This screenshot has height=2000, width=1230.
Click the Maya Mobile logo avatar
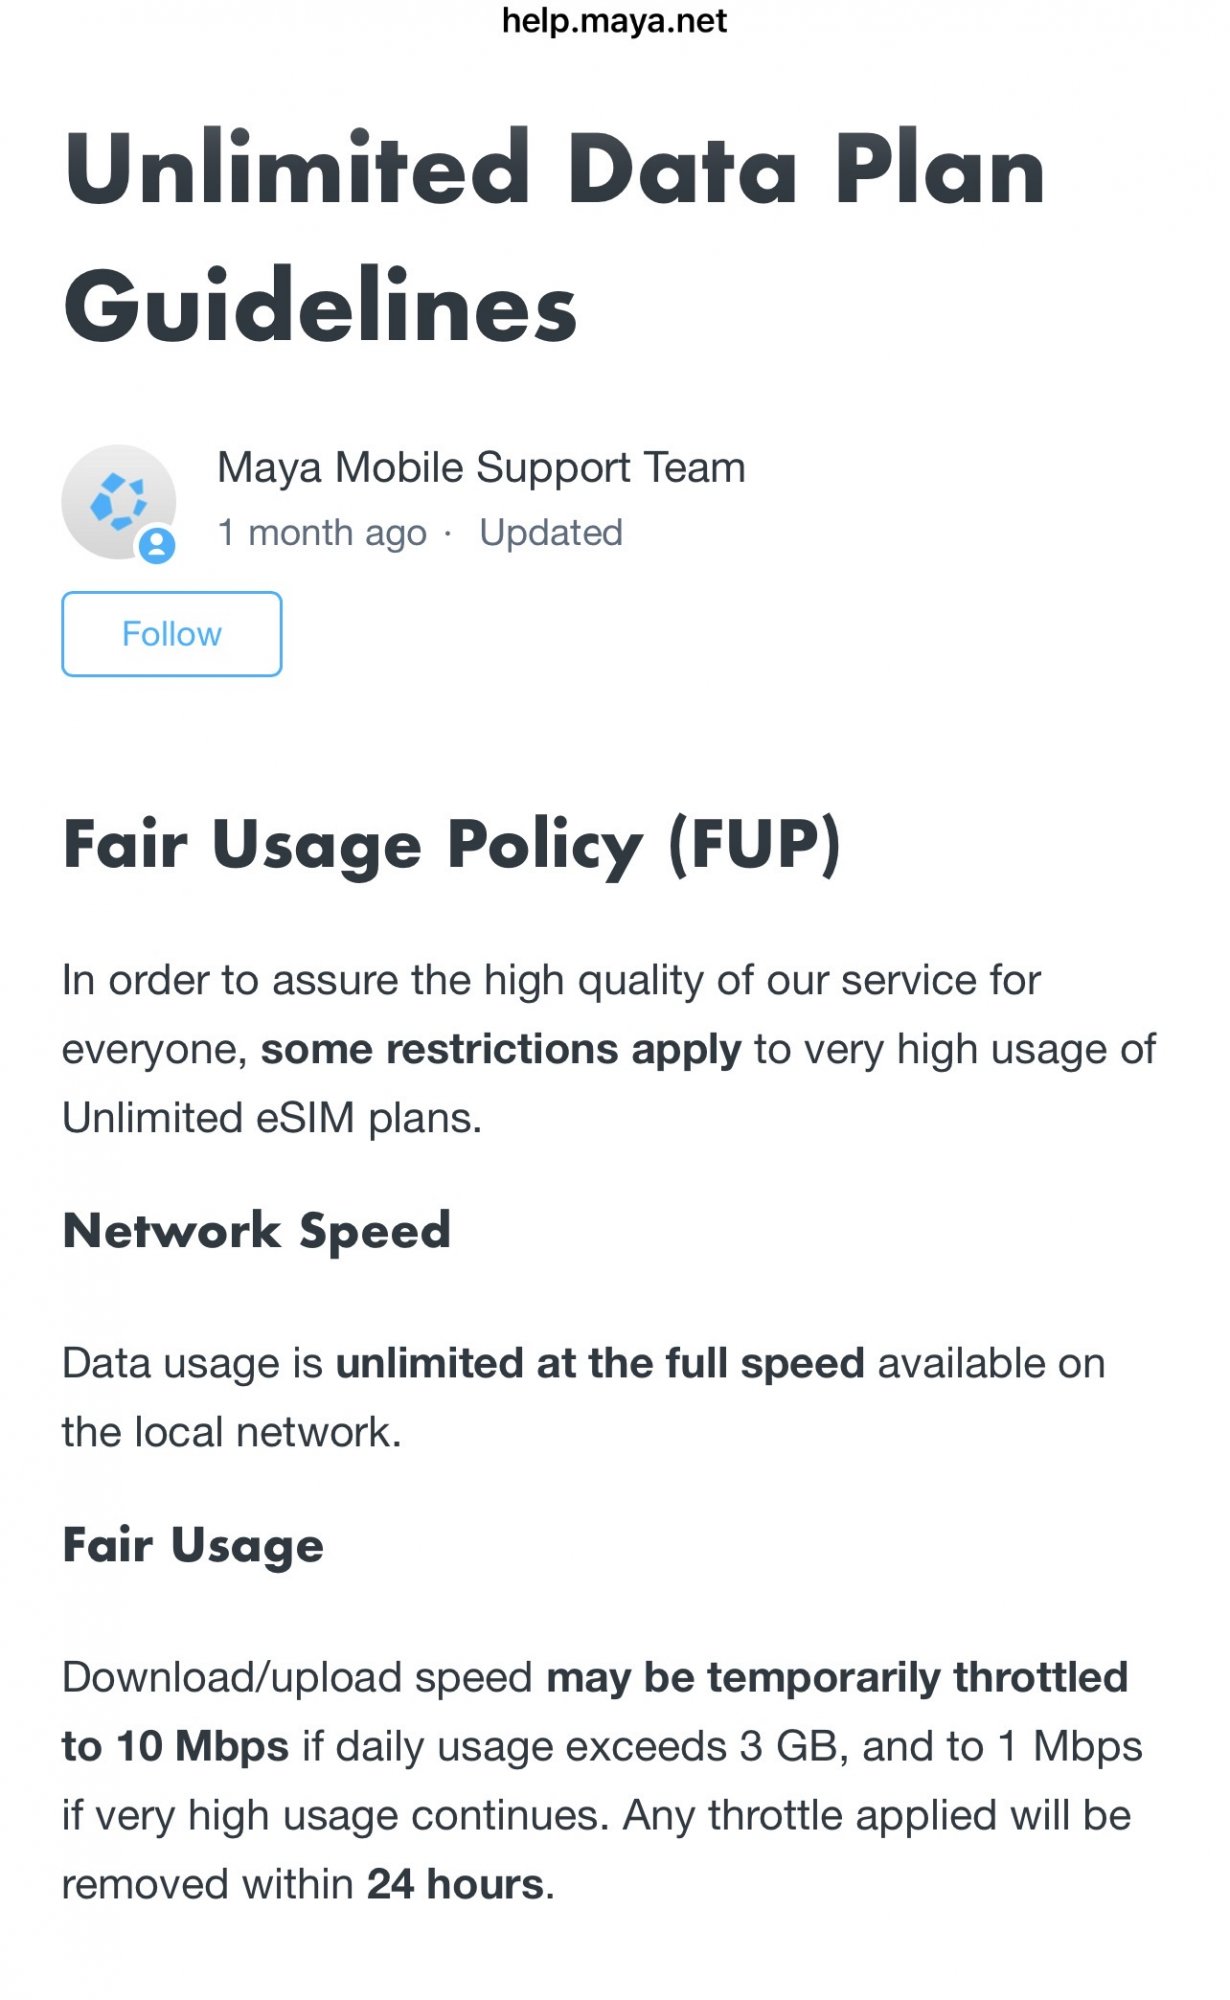coord(118,500)
